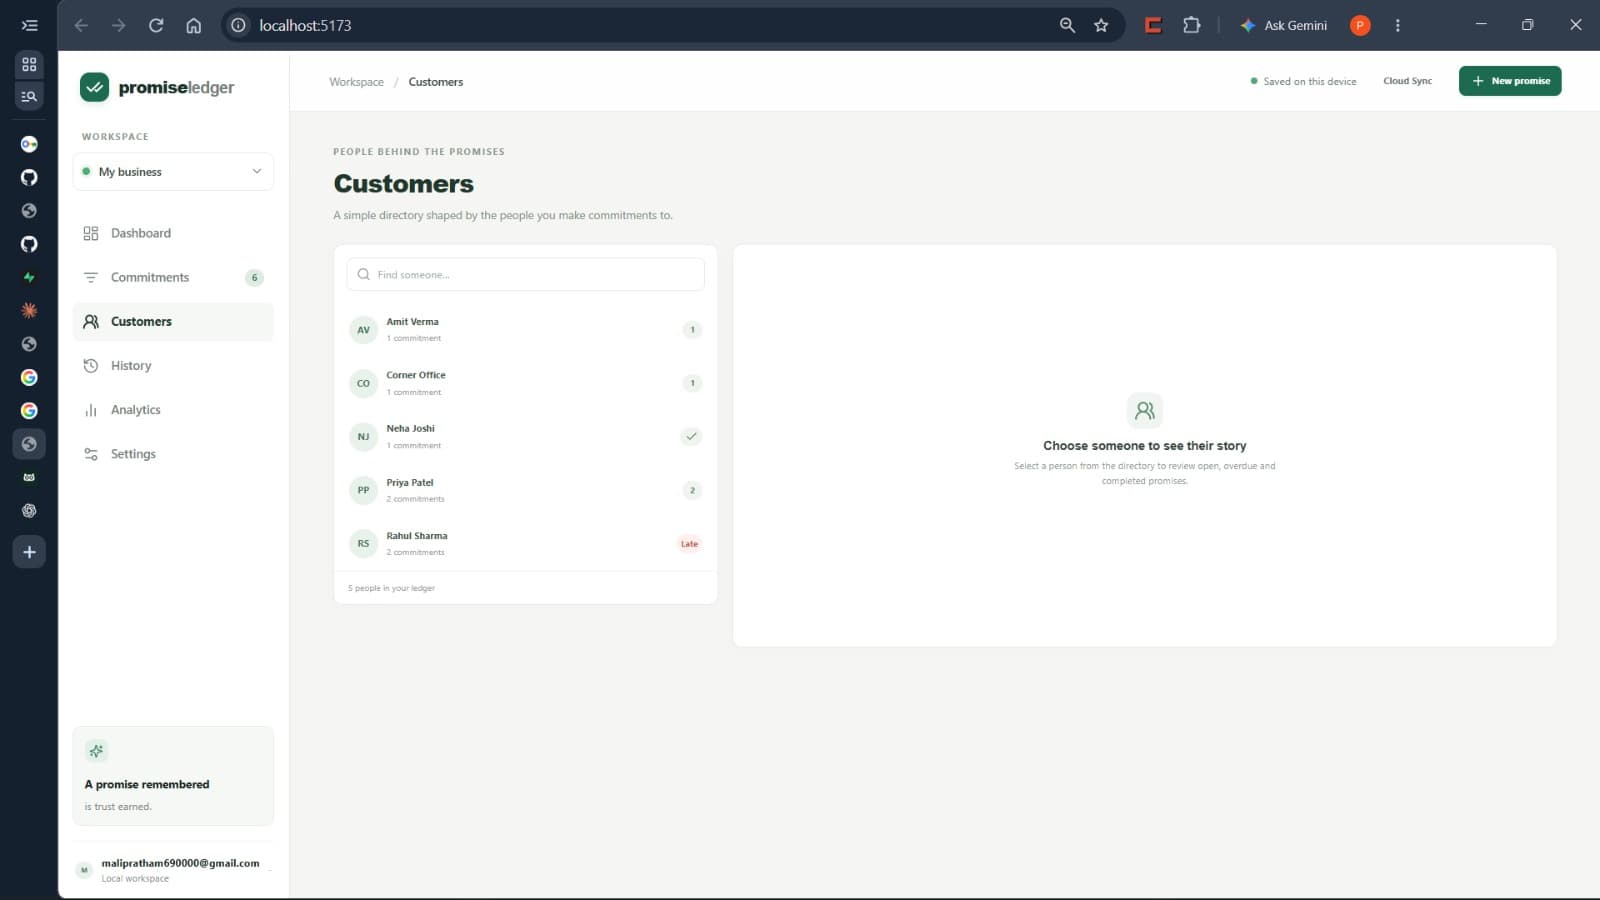Viewport: 1600px width, 900px height.
Task: Click Neha Joshi's completed checkmark badge
Action: pos(691,437)
